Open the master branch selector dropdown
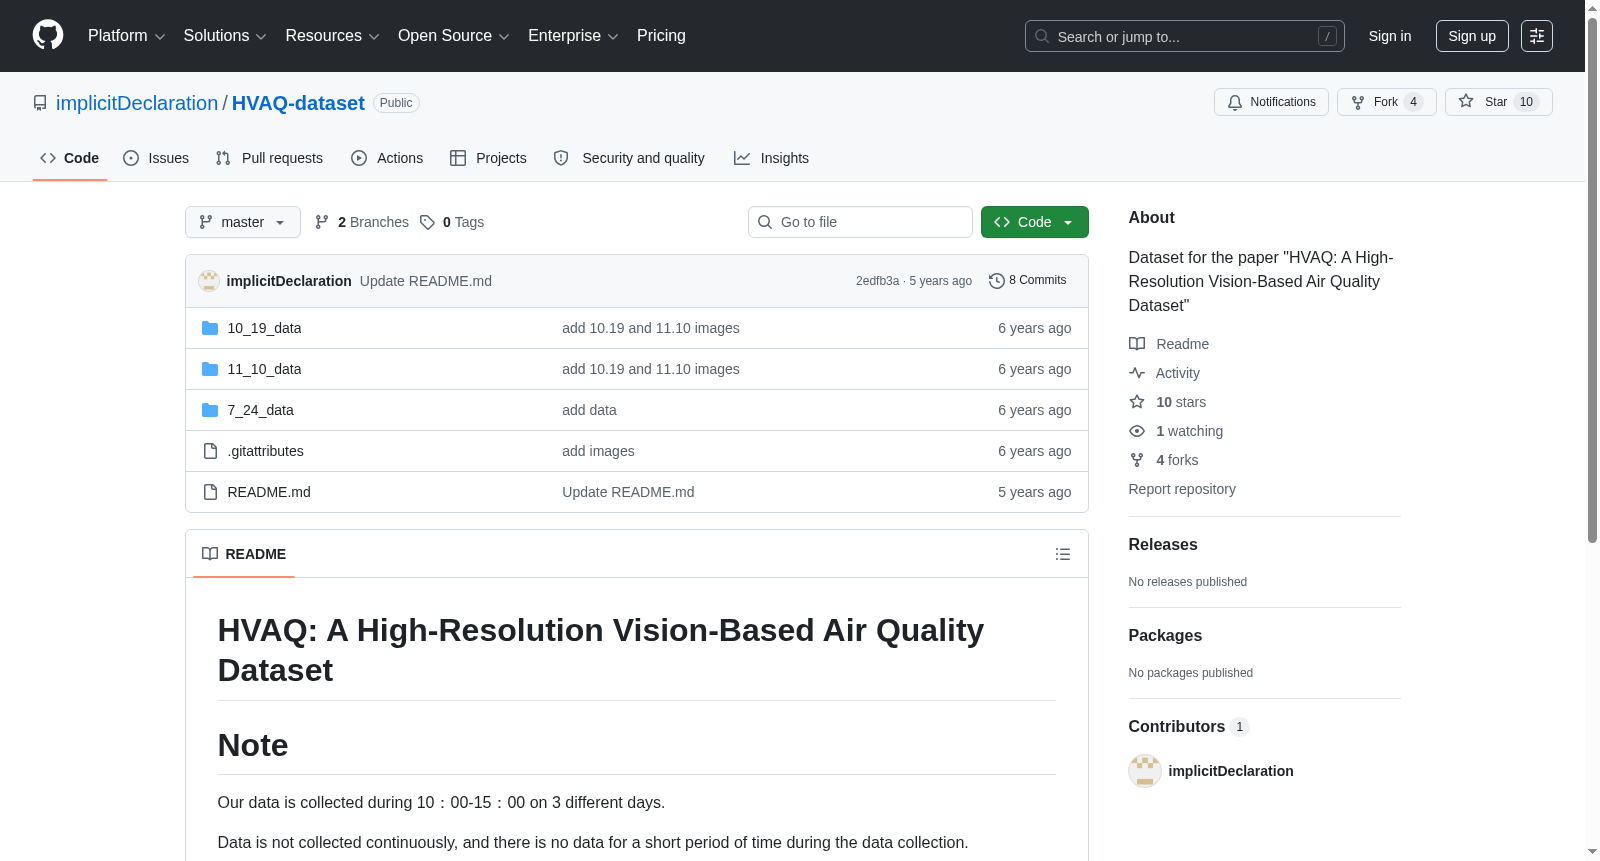 pos(243,222)
